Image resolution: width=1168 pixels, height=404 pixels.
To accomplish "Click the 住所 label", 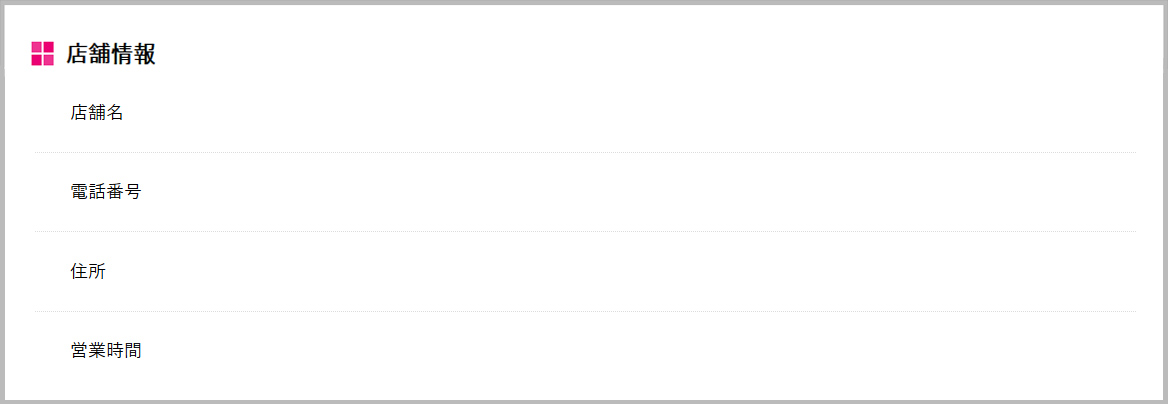I will 88,271.
